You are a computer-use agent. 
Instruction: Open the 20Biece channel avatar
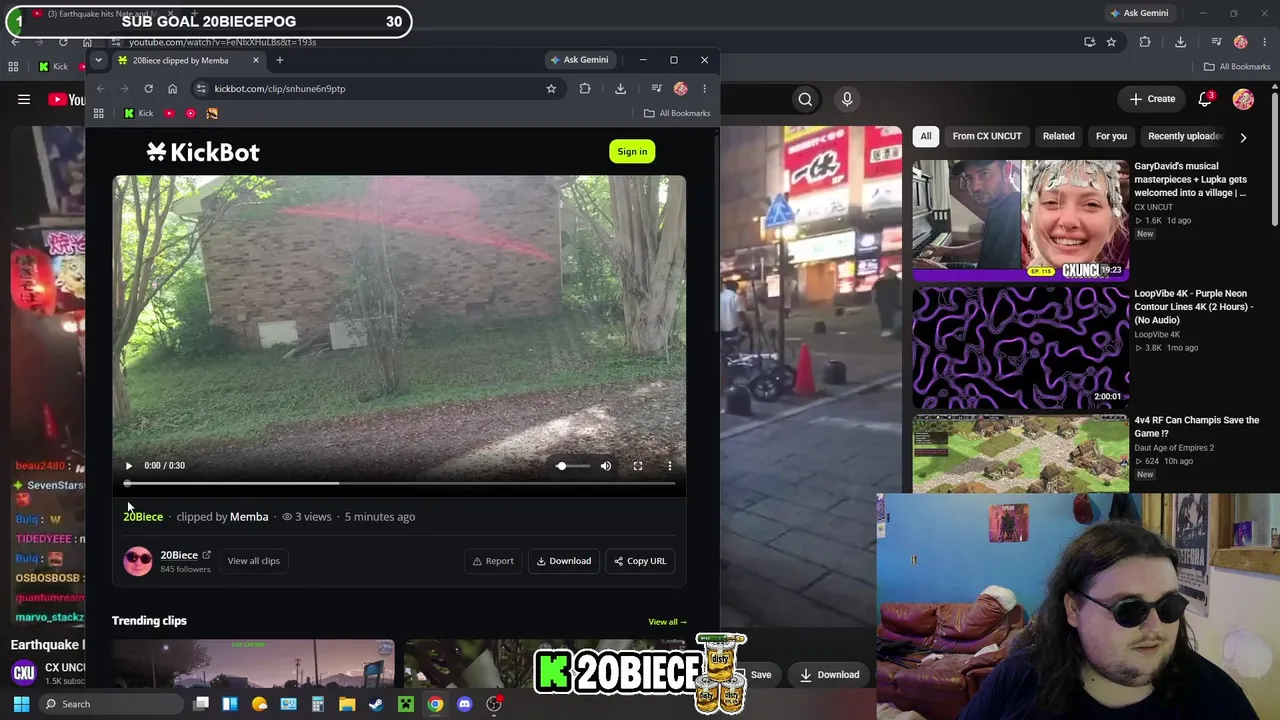click(138, 561)
